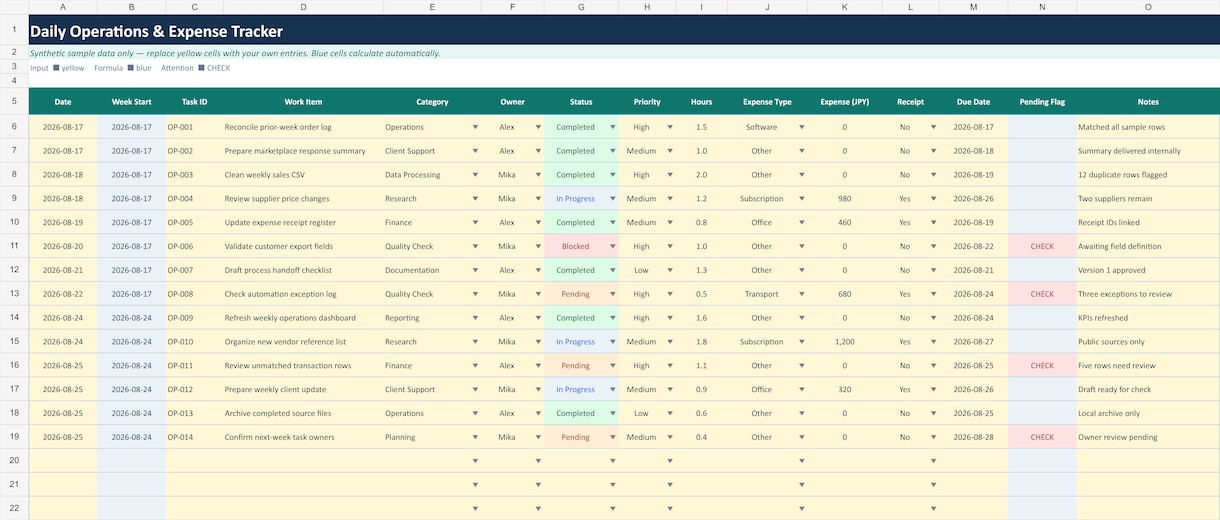
Task: Select due date '2026-08-27'
Action: (x=974, y=342)
